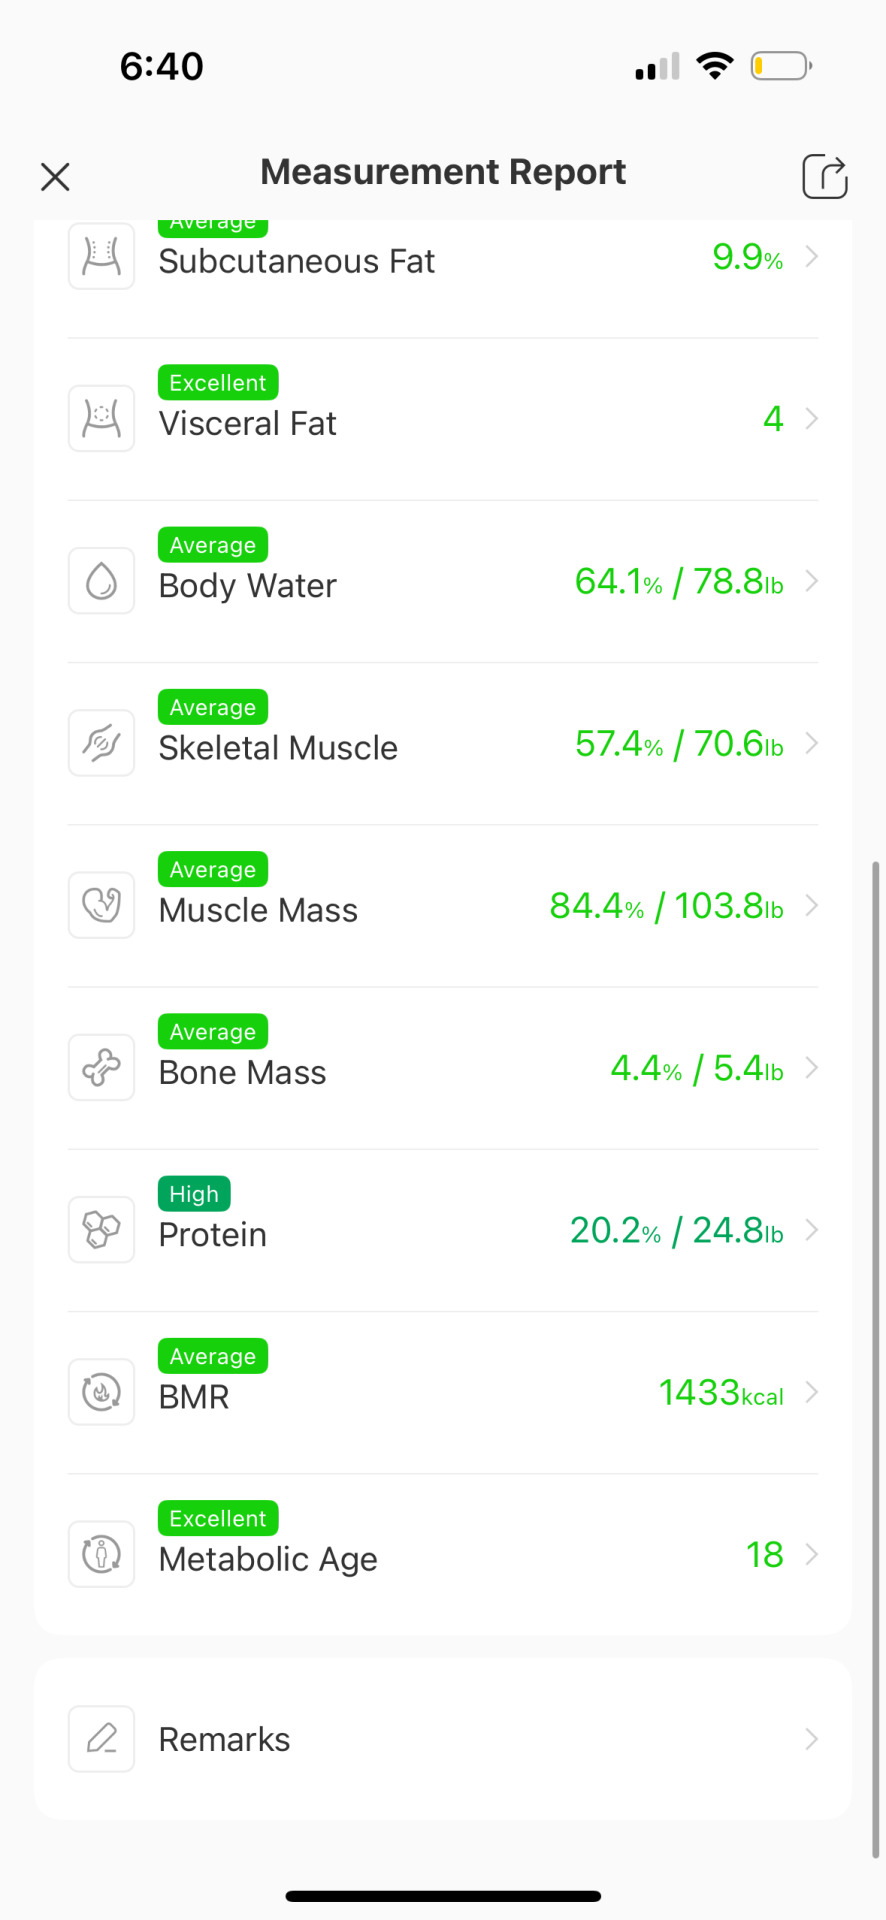Tap the BMR flame icon
This screenshot has height=1920, width=886.
(x=101, y=1392)
